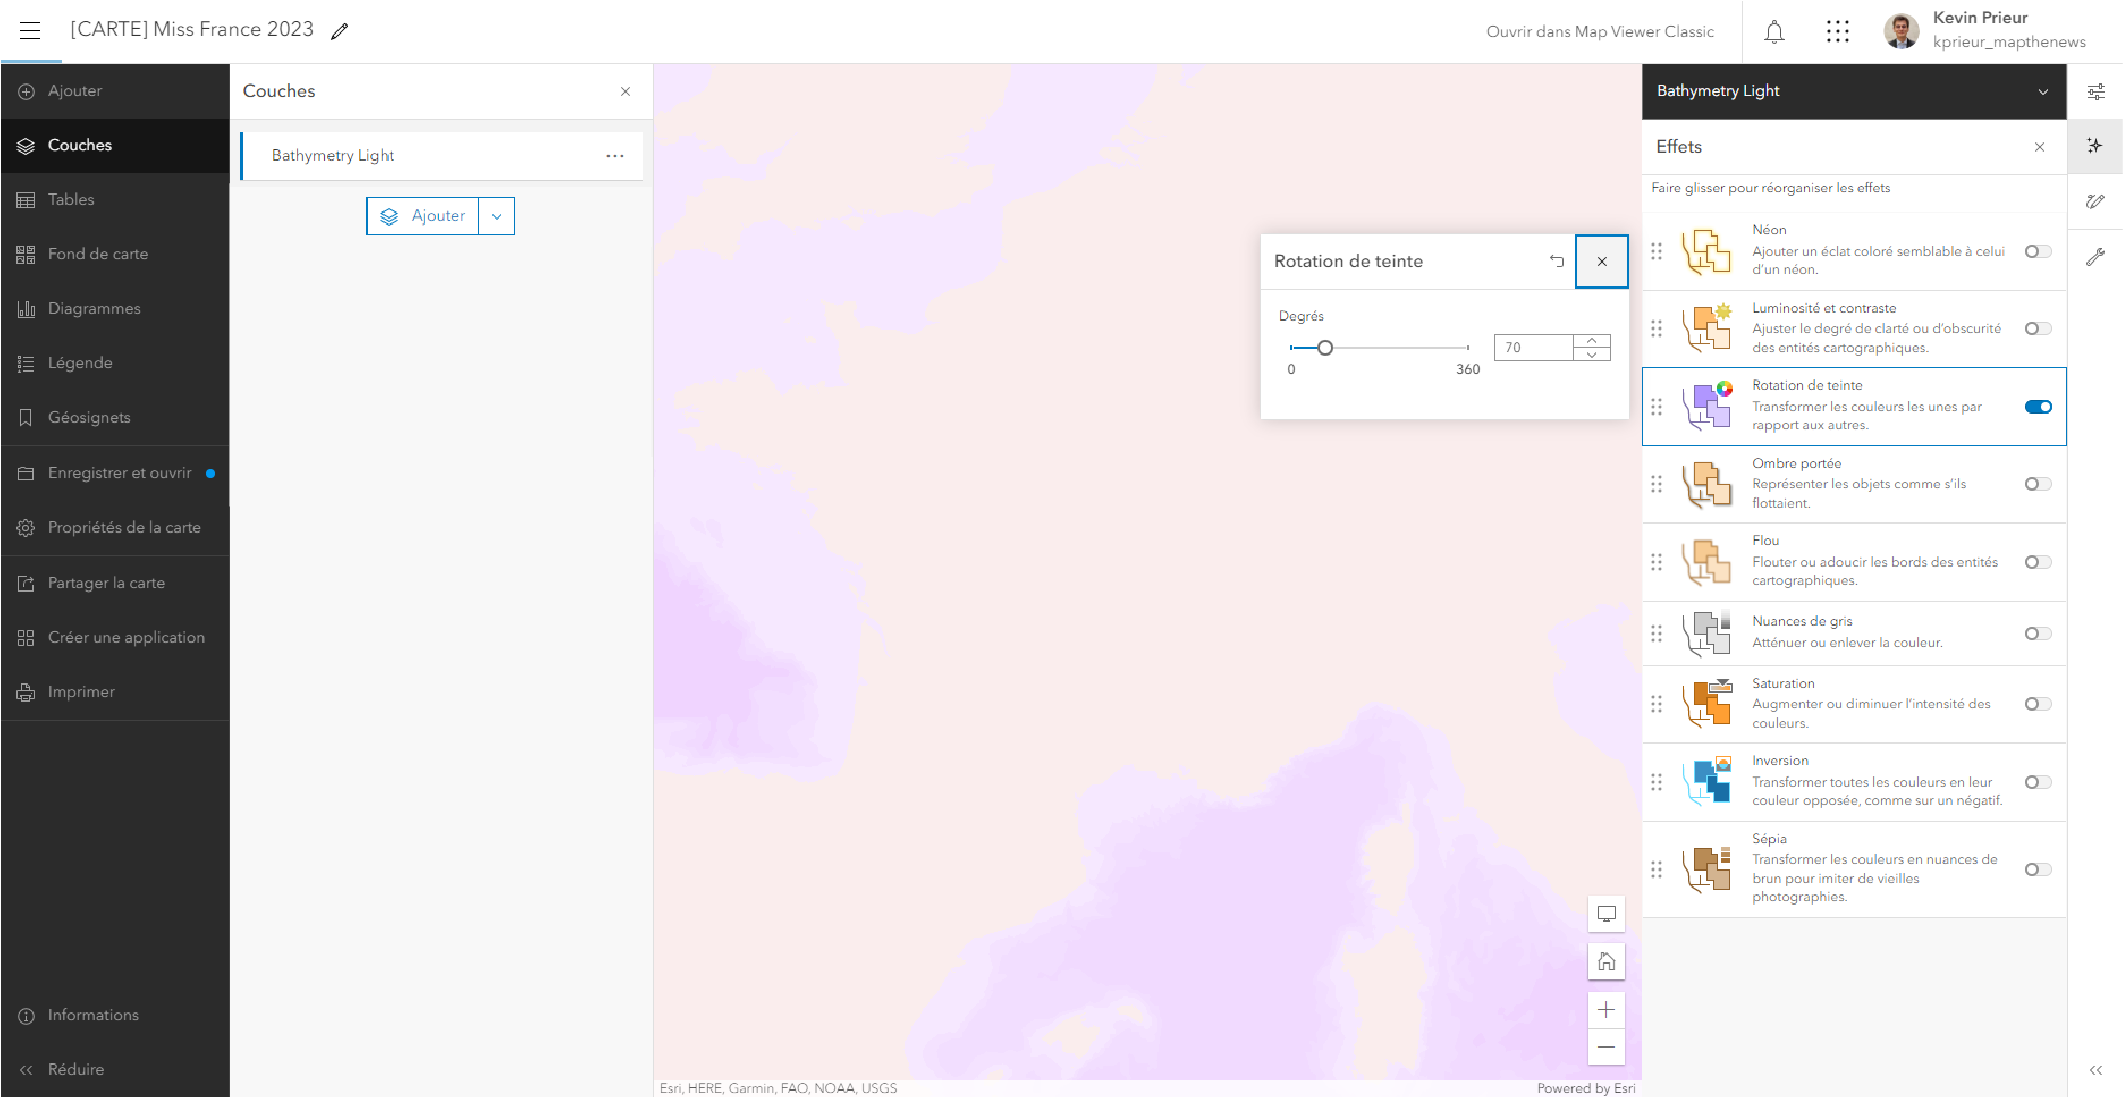Open Fond de carte menu item
This screenshot has height=1098, width=2123.
click(x=97, y=254)
